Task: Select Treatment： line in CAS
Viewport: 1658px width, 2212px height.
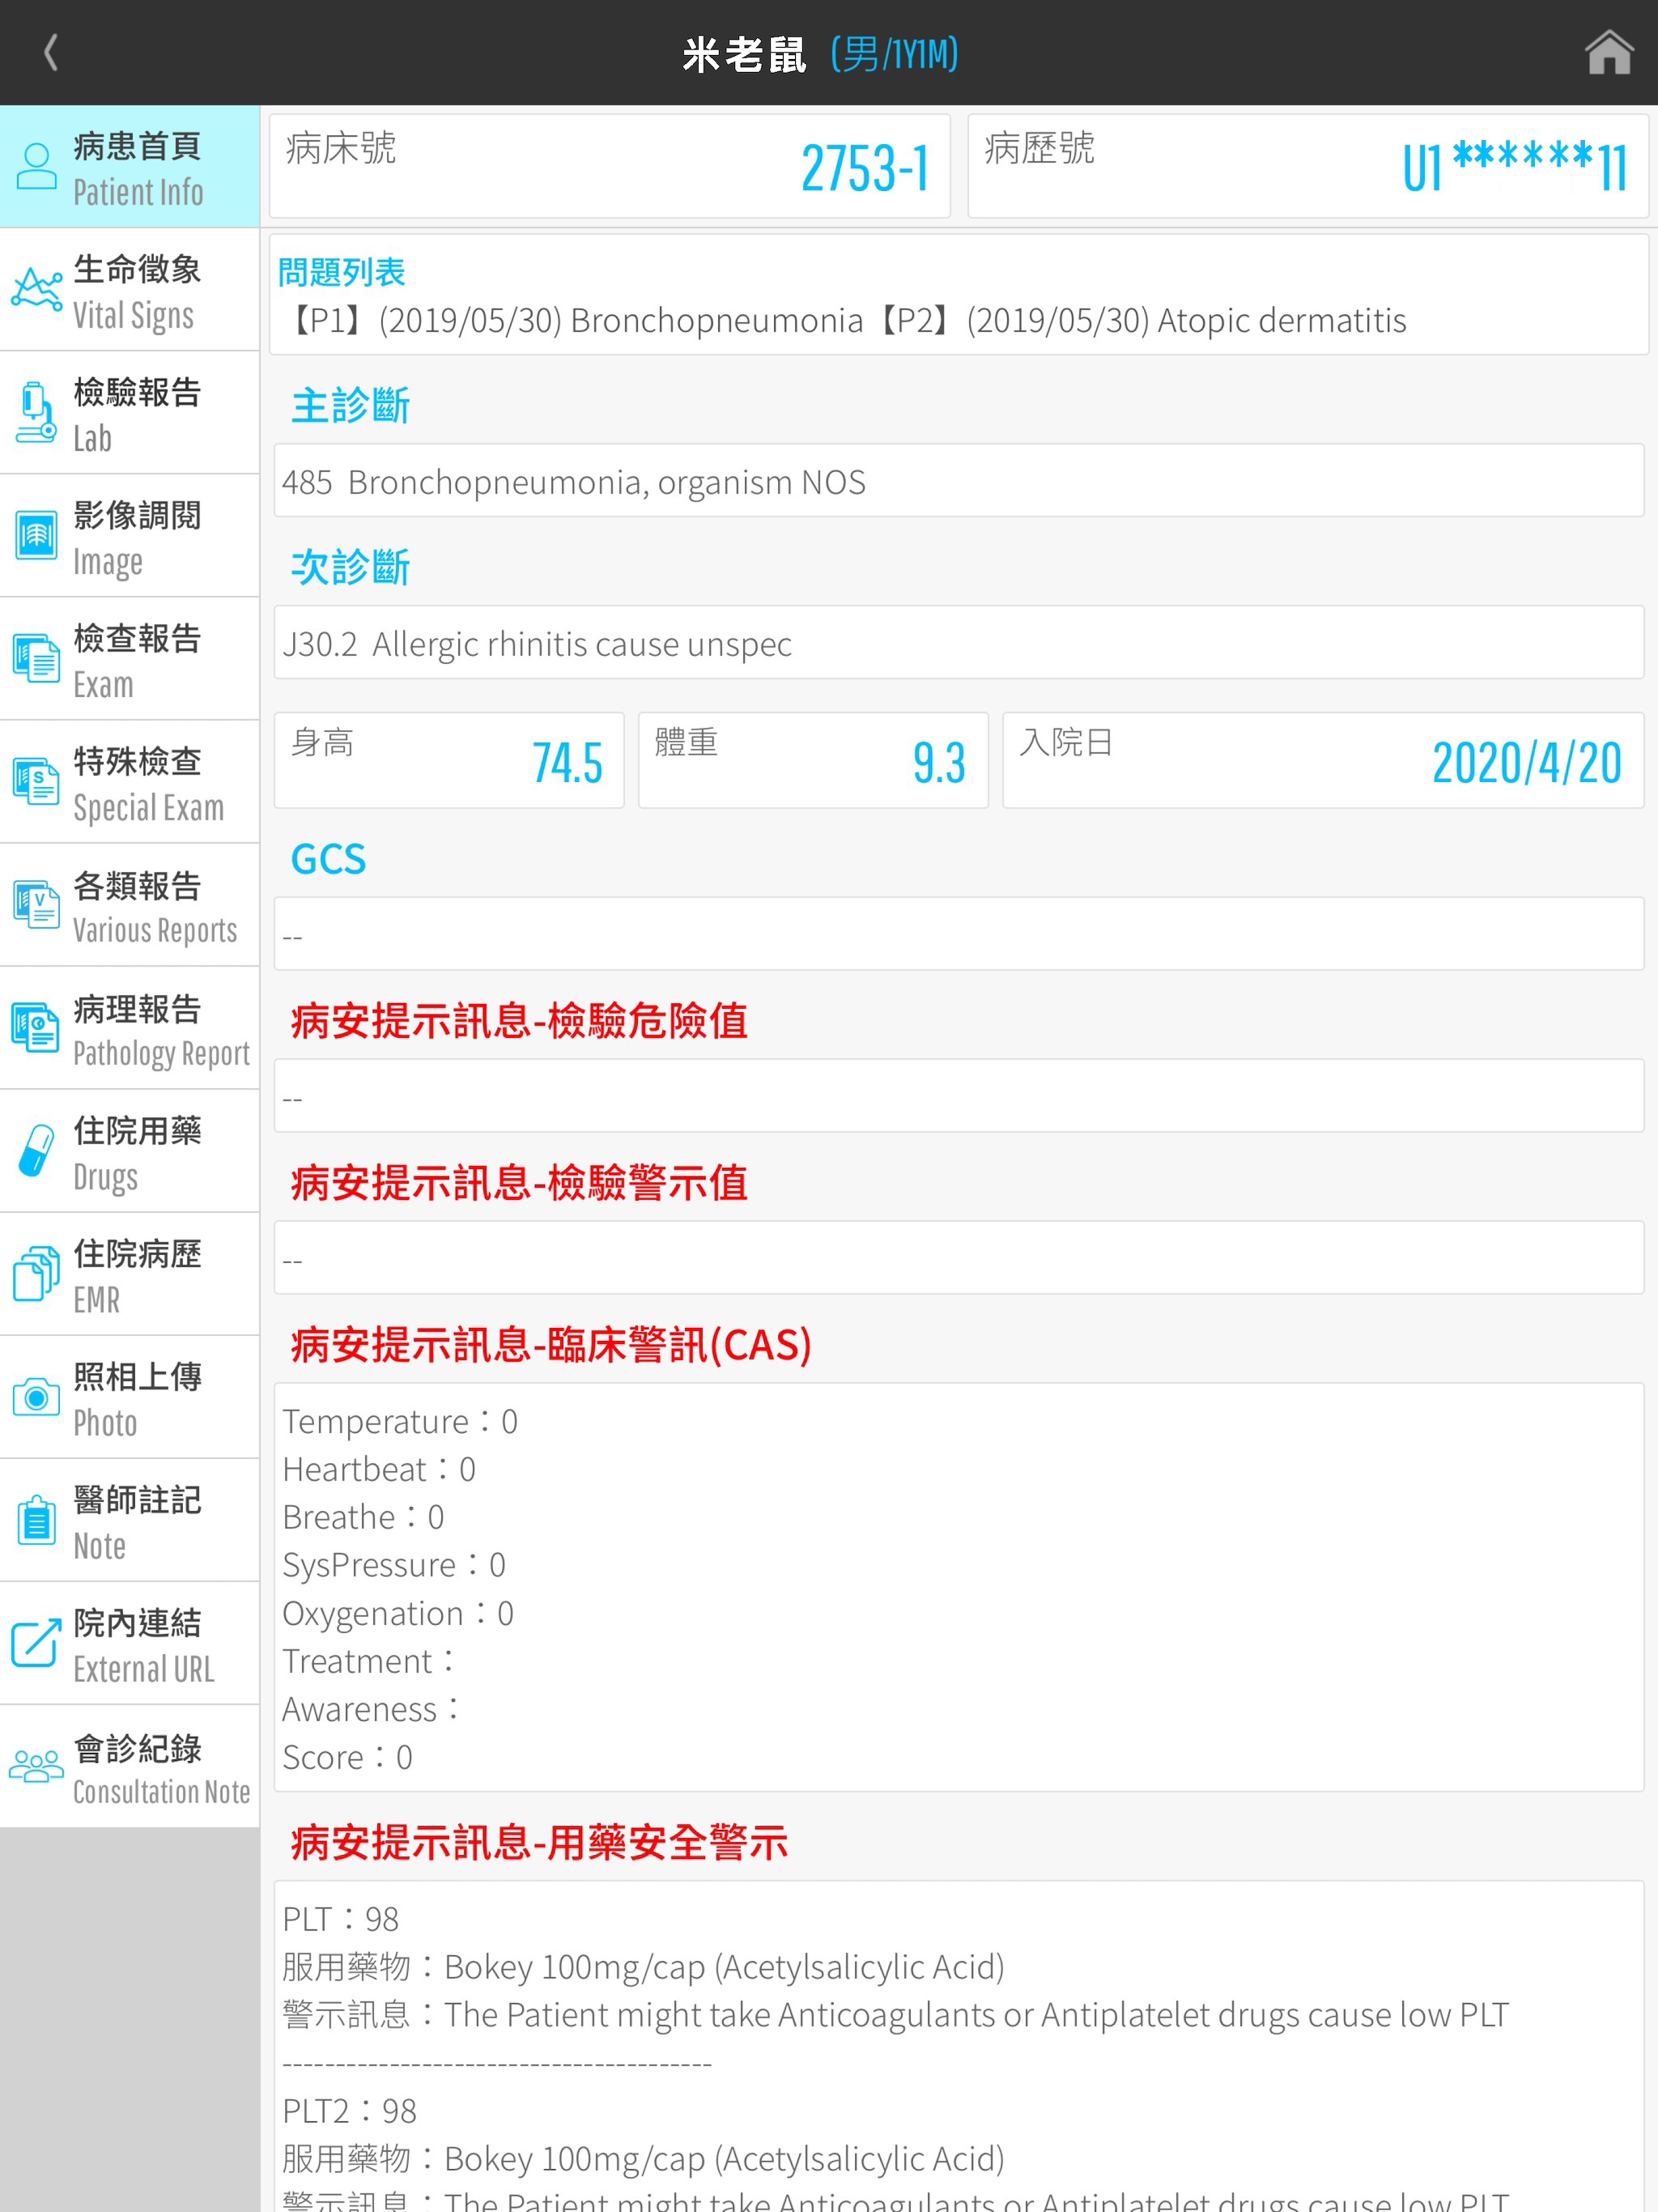Action: coord(370,1661)
